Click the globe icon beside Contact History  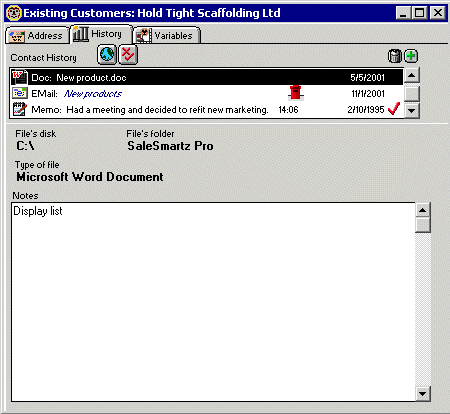click(x=107, y=55)
